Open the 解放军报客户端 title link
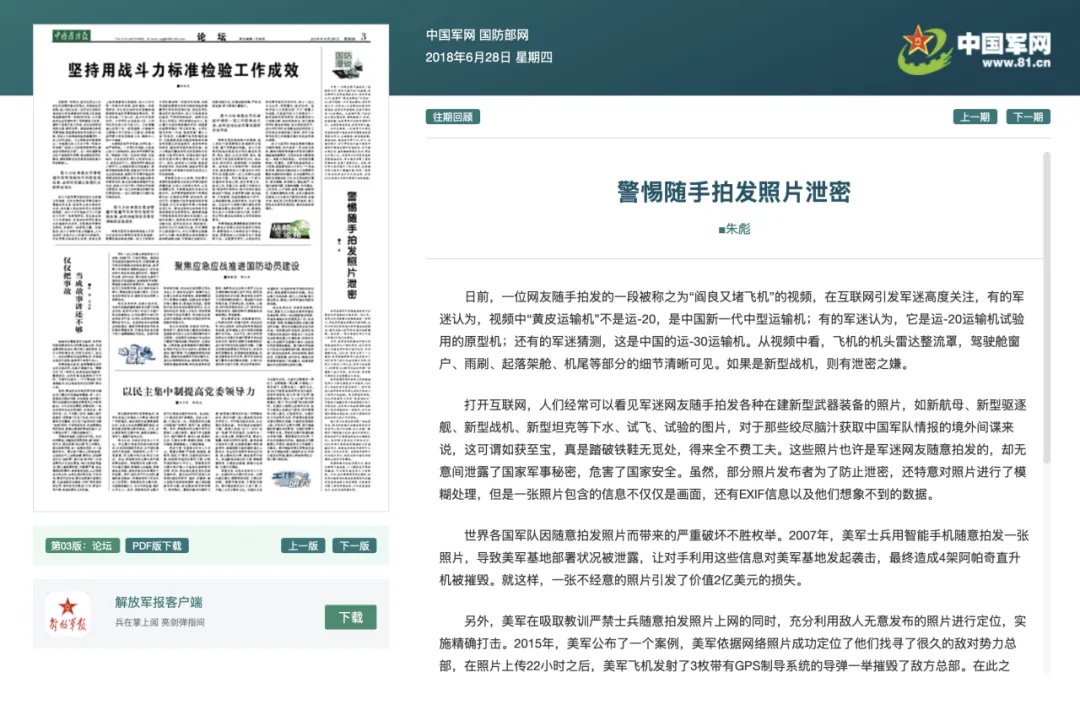The image size is (1080, 705). tap(159, 602)
